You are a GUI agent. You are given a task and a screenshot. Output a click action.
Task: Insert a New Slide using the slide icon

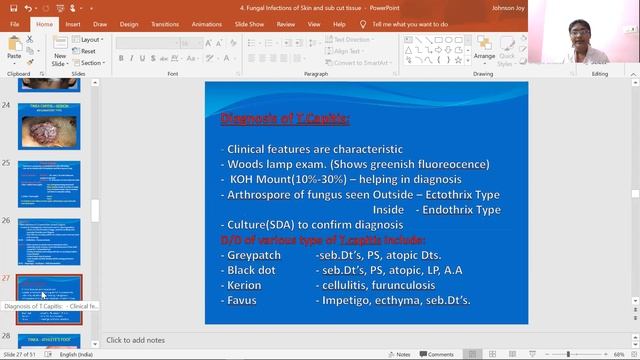[x=60, y=43]
